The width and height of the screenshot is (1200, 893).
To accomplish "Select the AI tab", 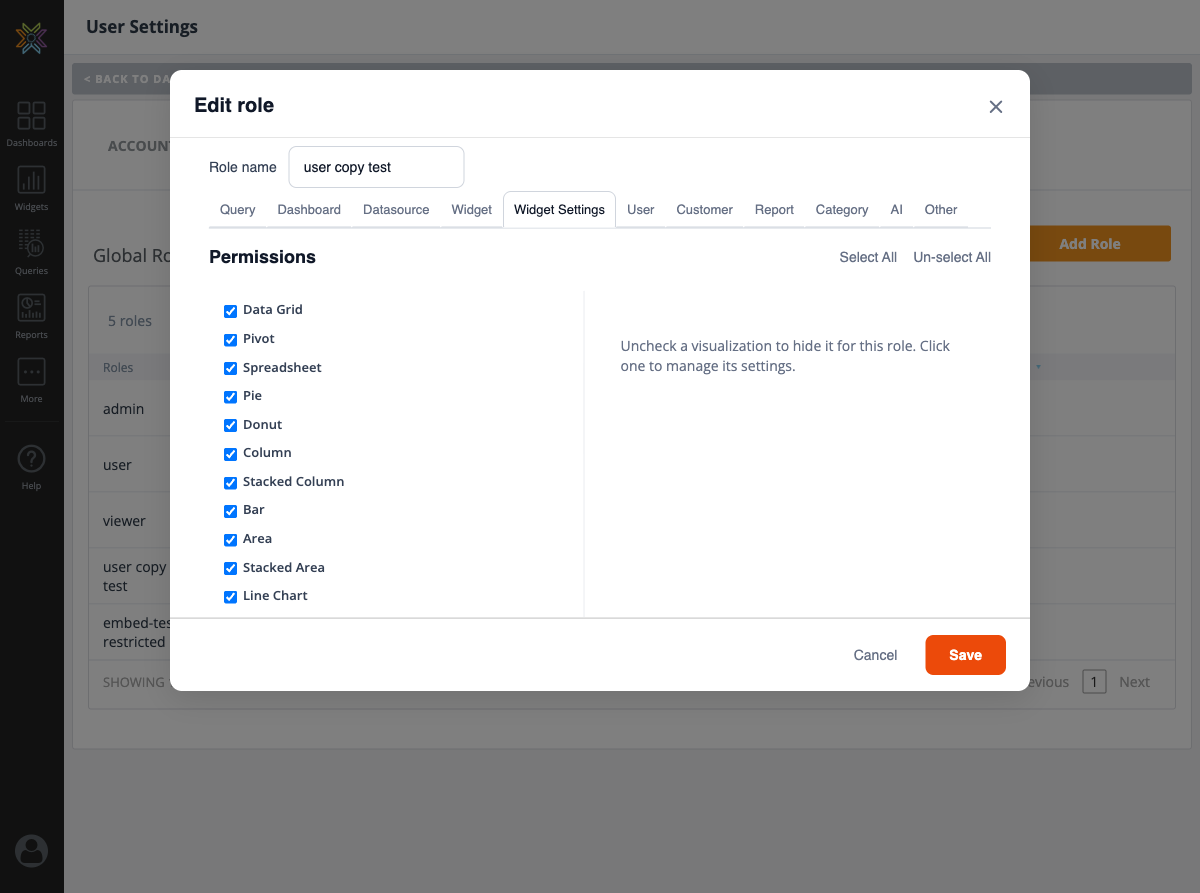I will click(x=896, y=210).
